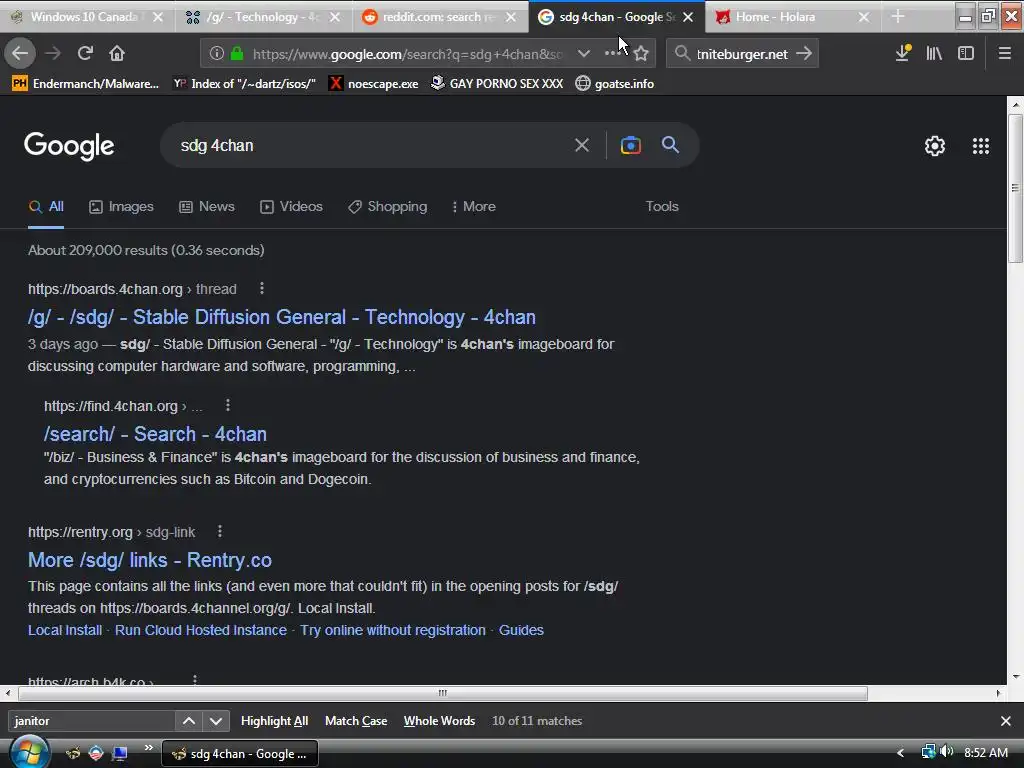The image size is (1024, 768).
Task: Click the tniteburger.net search box
Action: pyautogui.click(x=743, y=54)
